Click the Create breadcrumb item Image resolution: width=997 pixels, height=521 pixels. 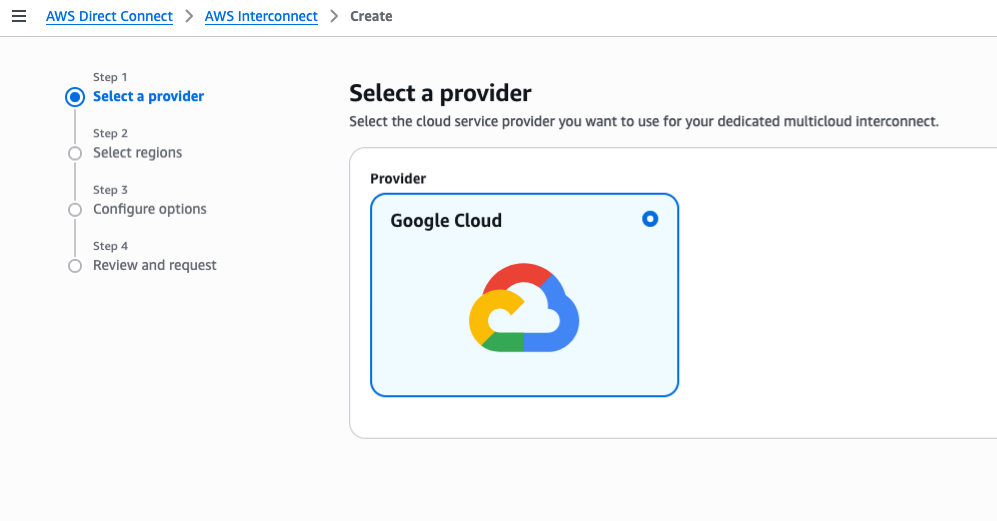pyautogui.click(x=371, y=17)
